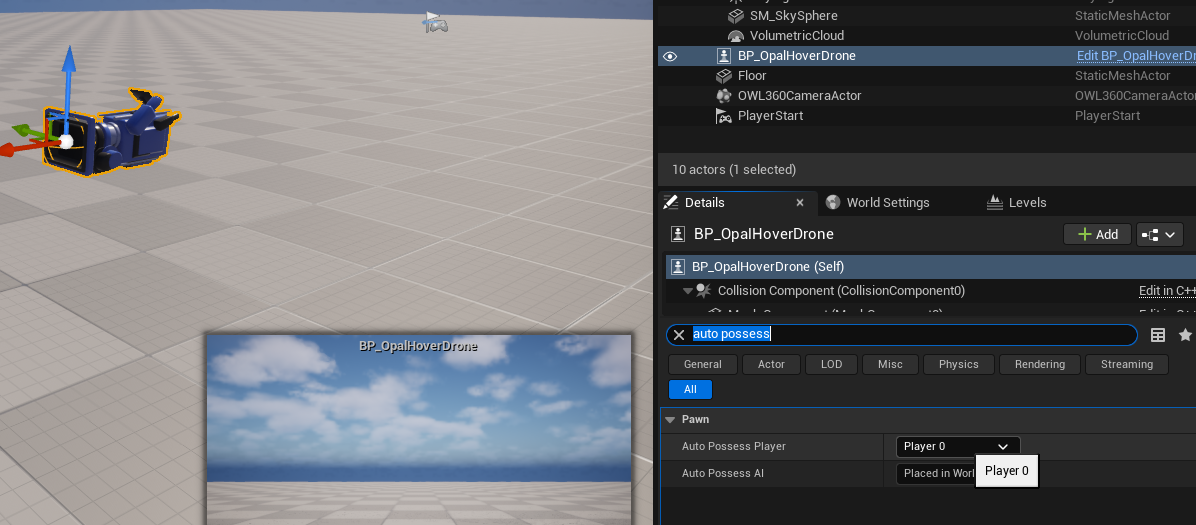1196x525 pixels.
Task: Click the Add component button
Action: click(x=1098, y=234)
